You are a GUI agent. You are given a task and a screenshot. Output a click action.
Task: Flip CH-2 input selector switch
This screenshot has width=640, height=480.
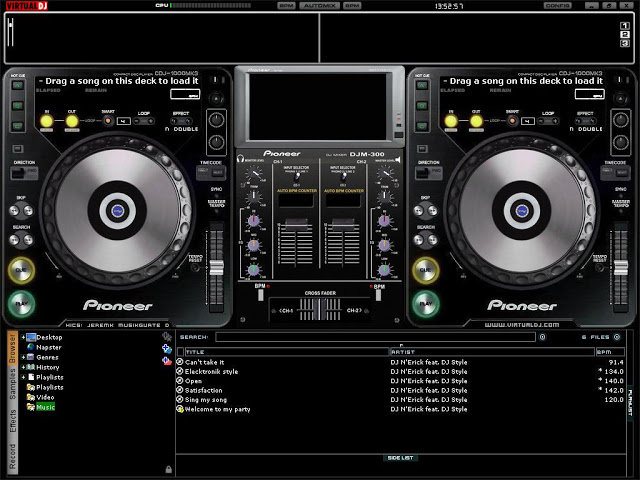[344, 178]
